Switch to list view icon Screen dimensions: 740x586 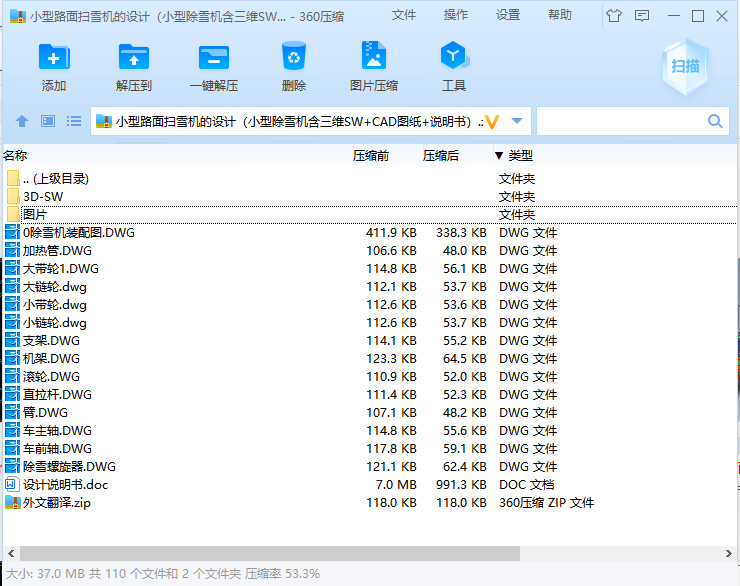(x=74, y=121)
